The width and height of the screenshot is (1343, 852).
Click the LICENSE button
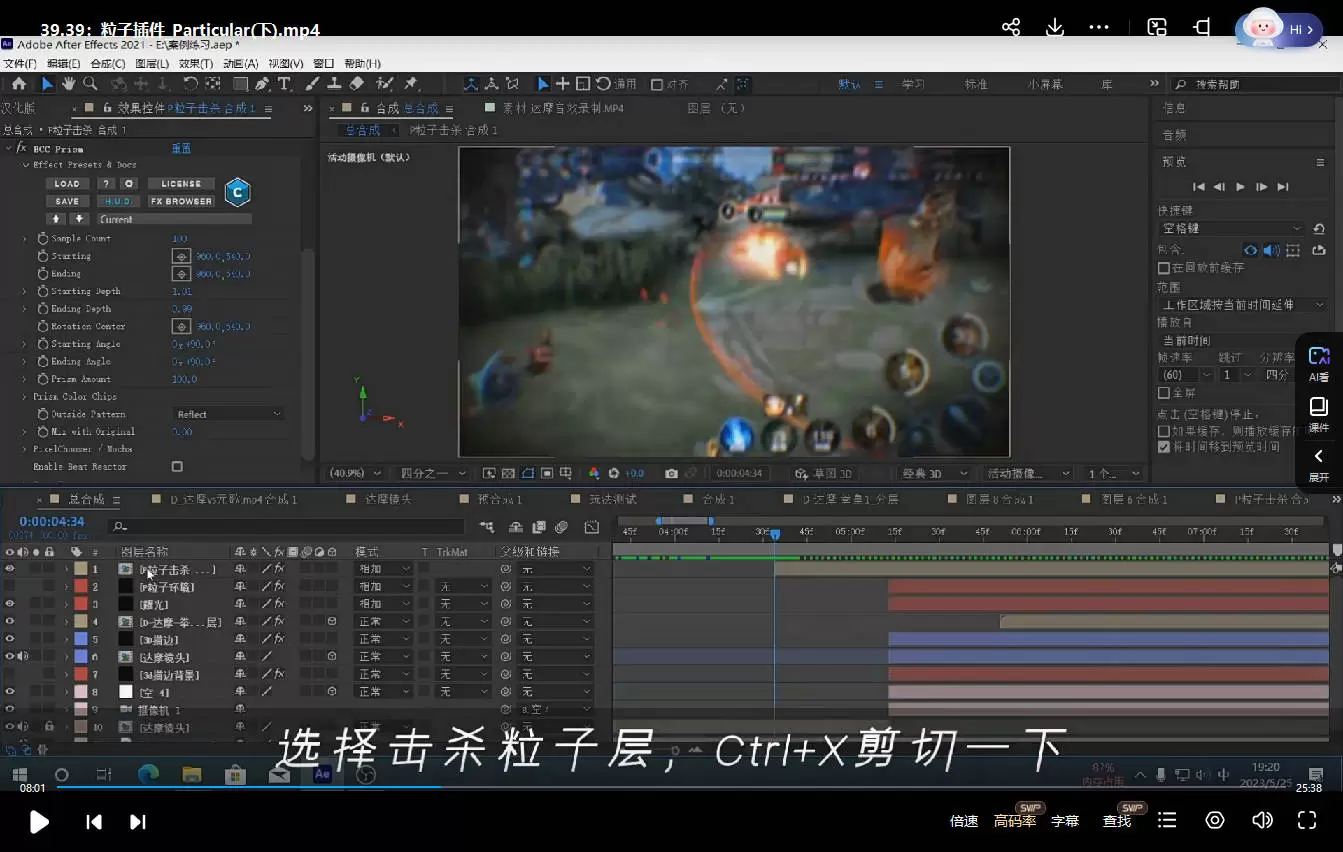(x=181, y=184)
